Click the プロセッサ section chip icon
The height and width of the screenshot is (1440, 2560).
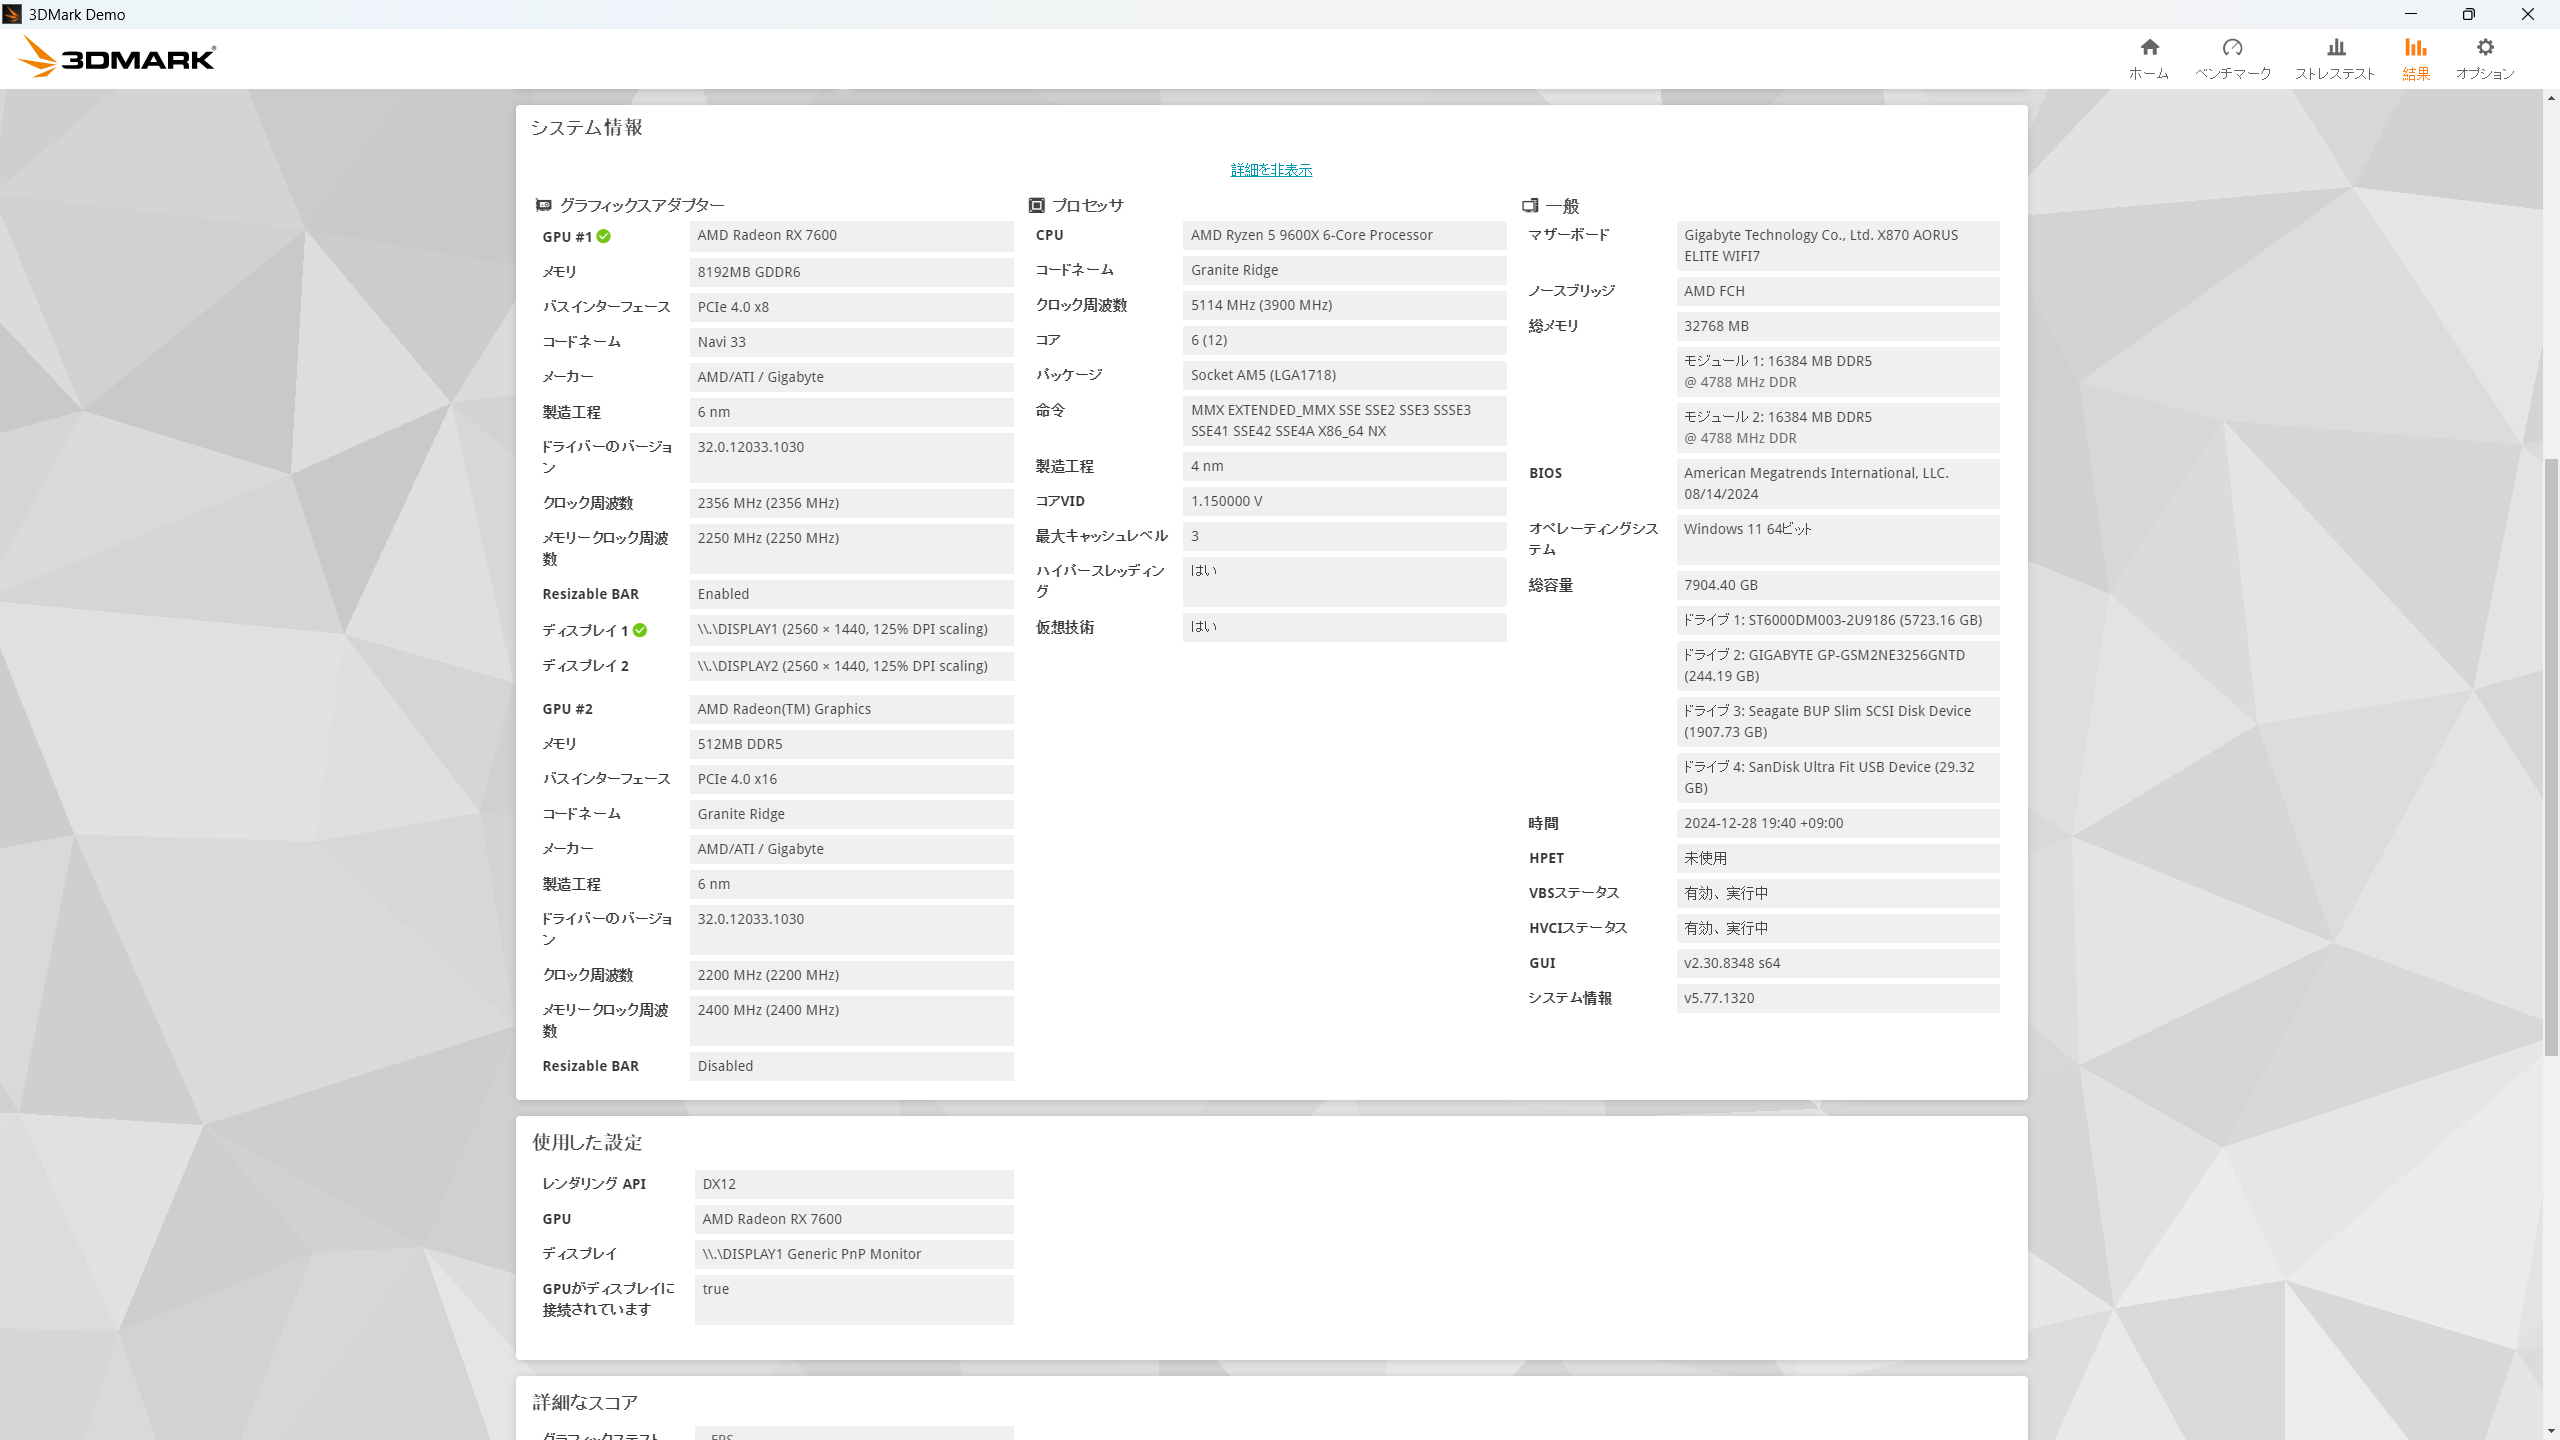point(1037,205)
